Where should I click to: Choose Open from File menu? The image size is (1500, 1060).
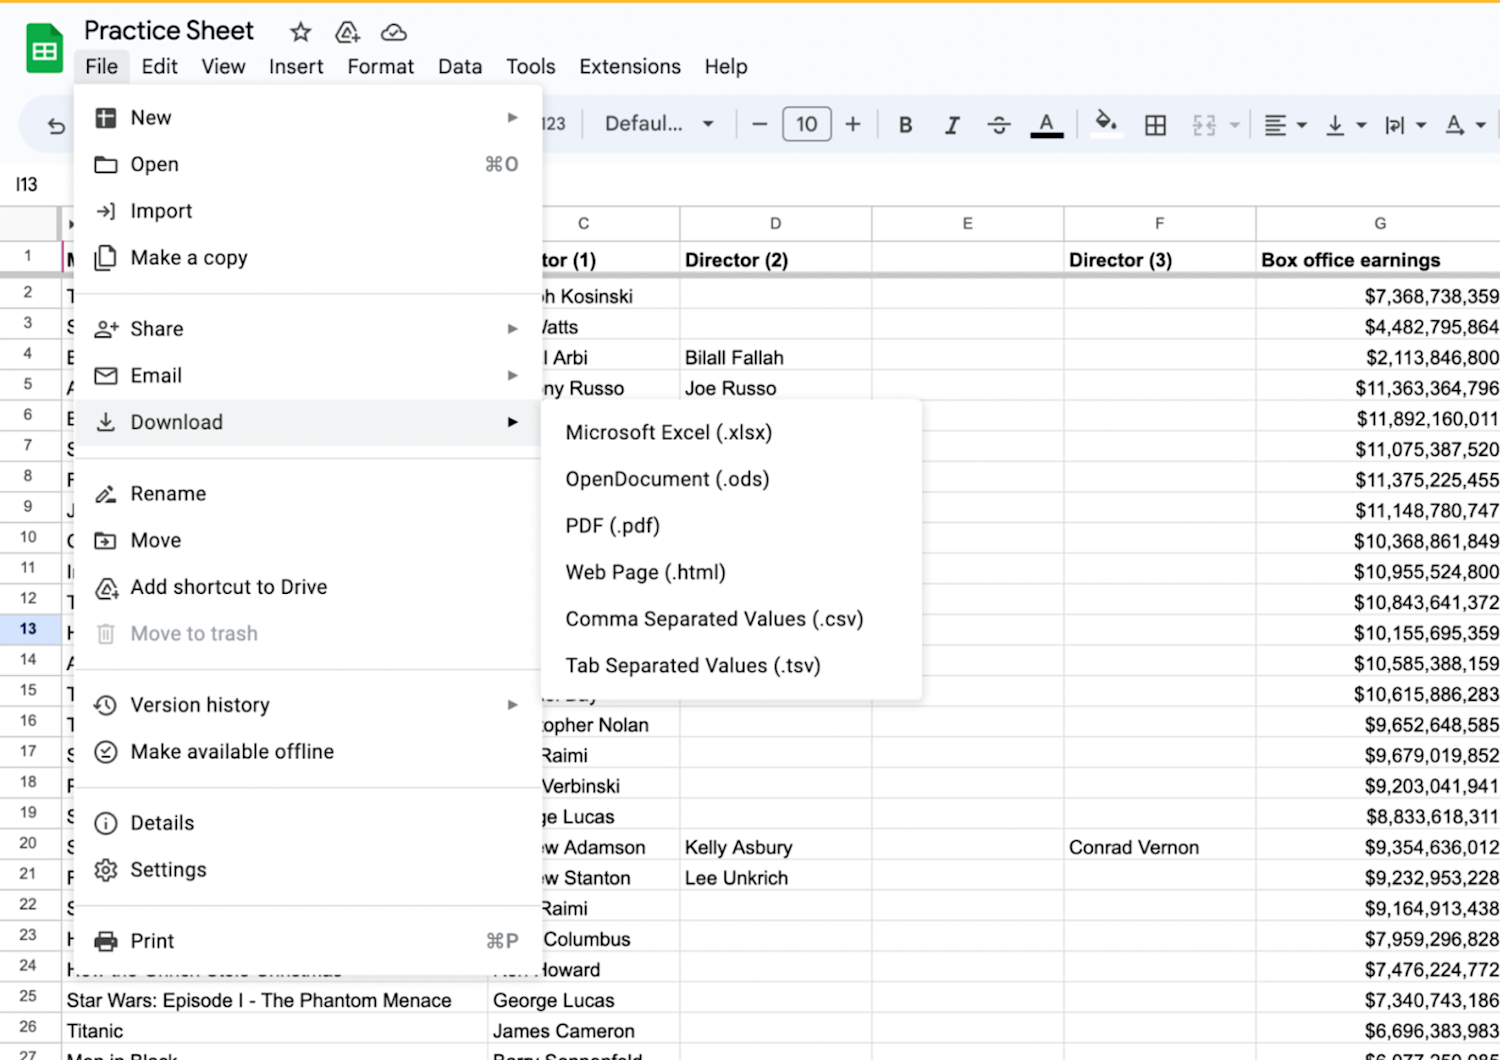(x=308, y=164)
